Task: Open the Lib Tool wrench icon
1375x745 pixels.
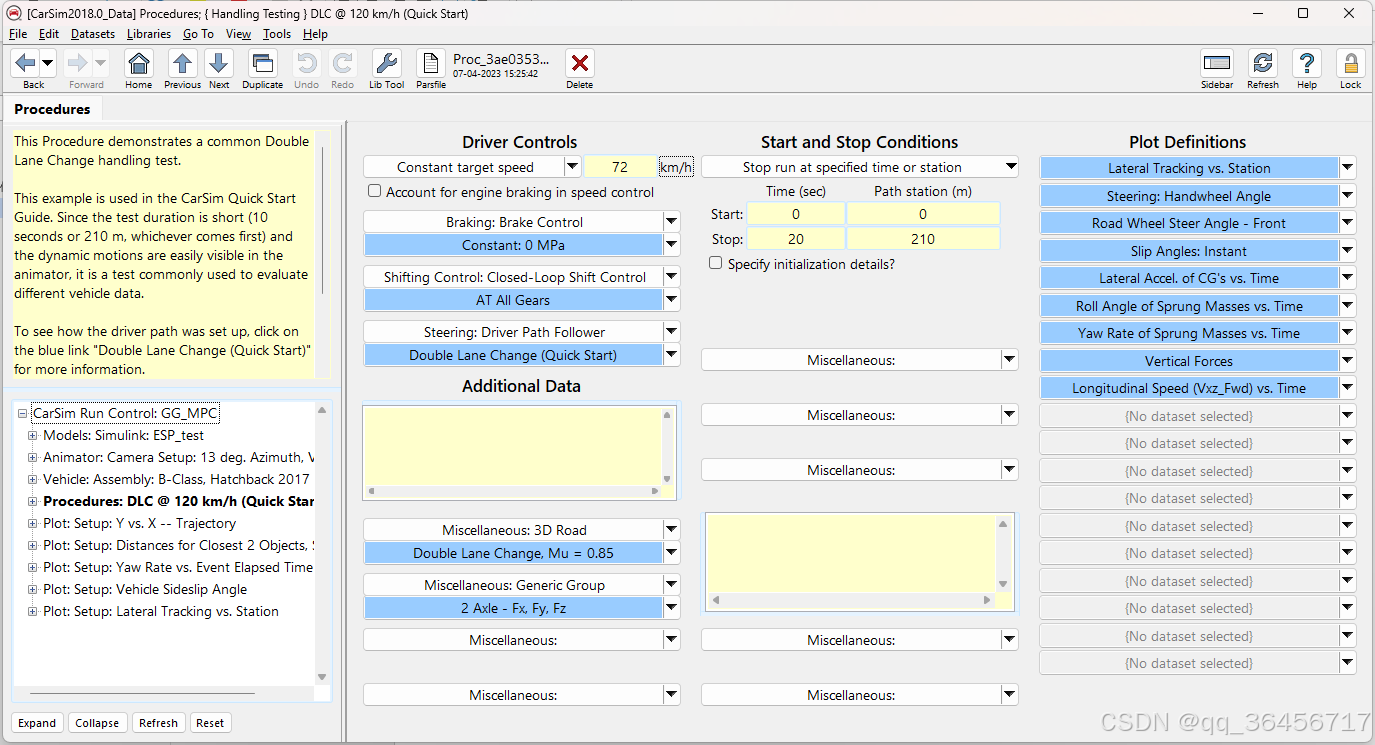Action: click(x=387, y=63)
